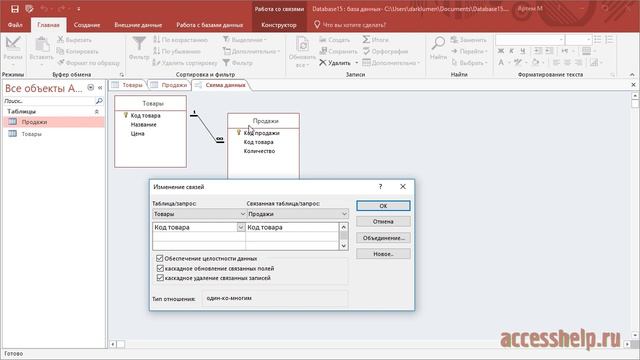Toggle Обеспечение целостности данных checkbox

tap(160, 258)
